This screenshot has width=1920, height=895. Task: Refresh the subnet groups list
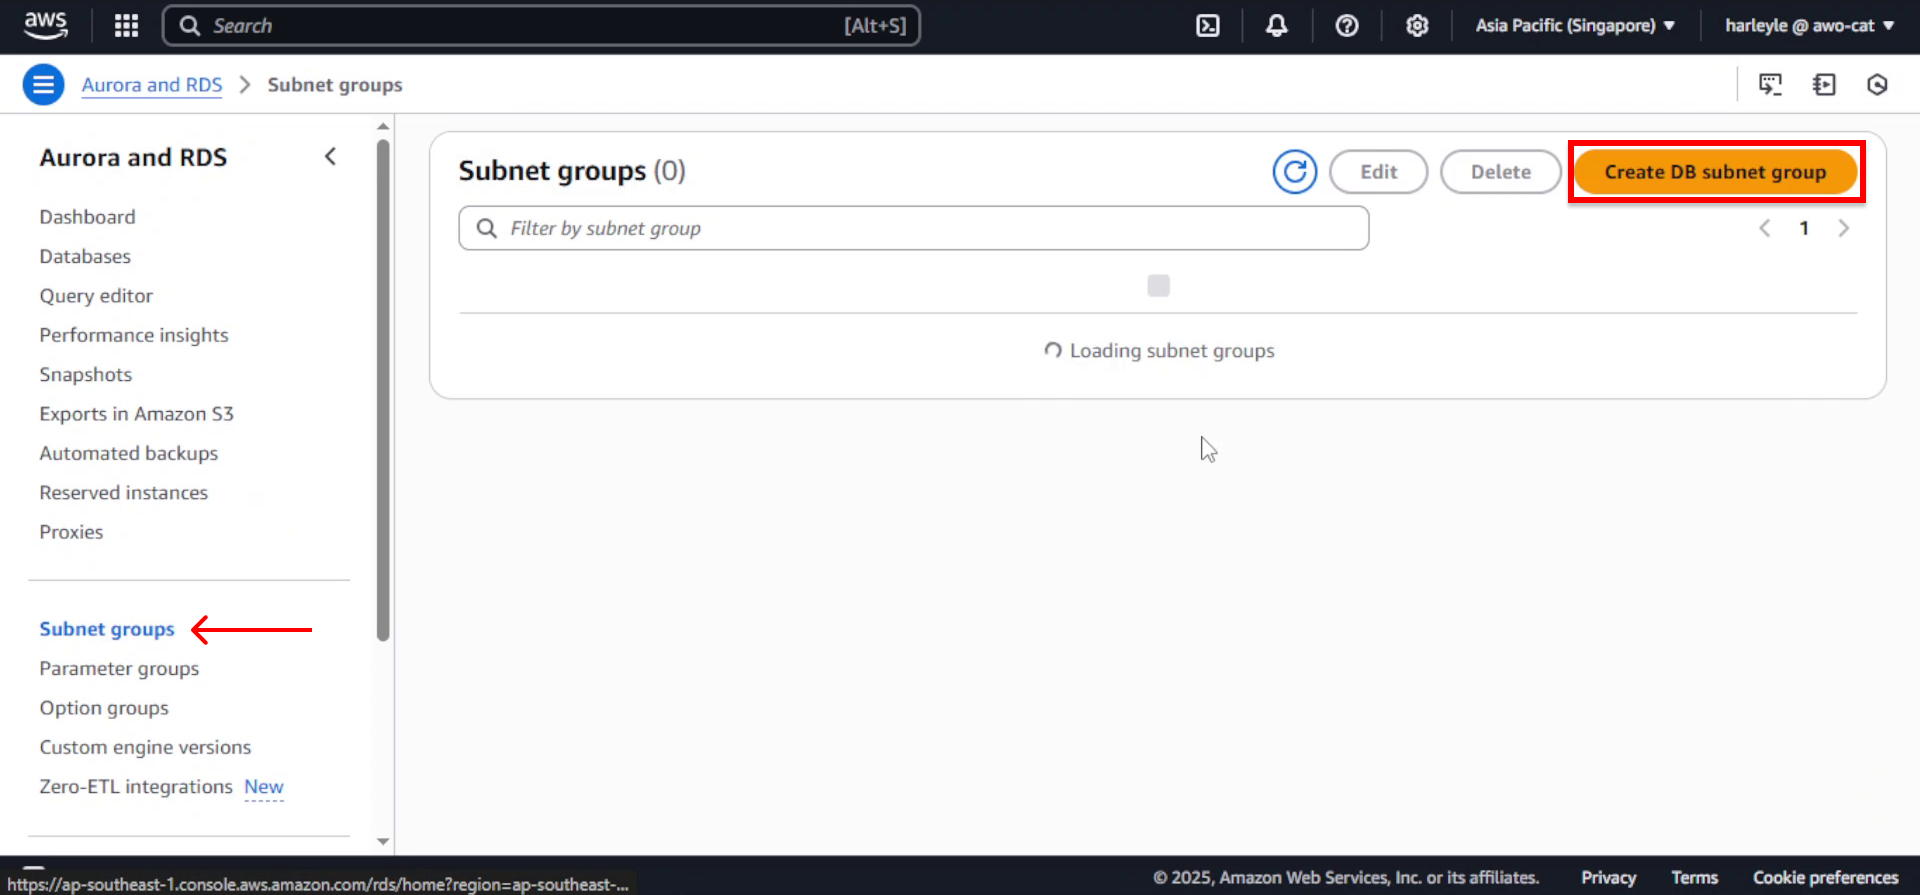coord(1295,172)
